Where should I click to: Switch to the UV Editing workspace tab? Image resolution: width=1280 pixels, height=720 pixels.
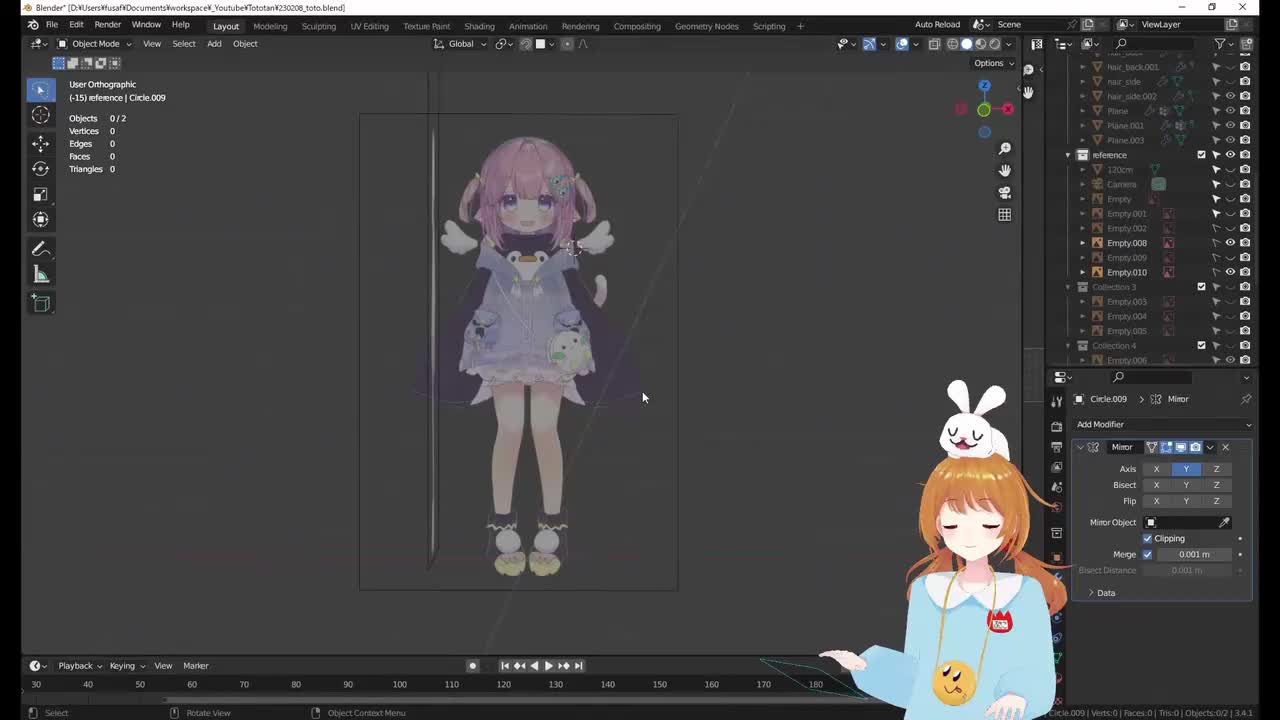point(369,26)
